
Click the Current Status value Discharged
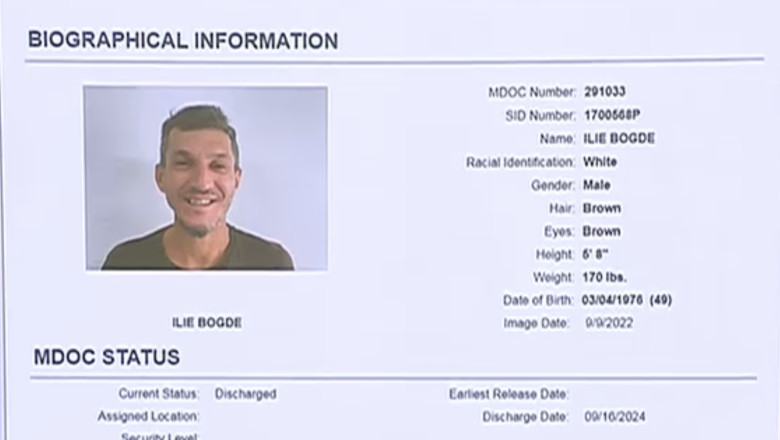pos(245,394)
